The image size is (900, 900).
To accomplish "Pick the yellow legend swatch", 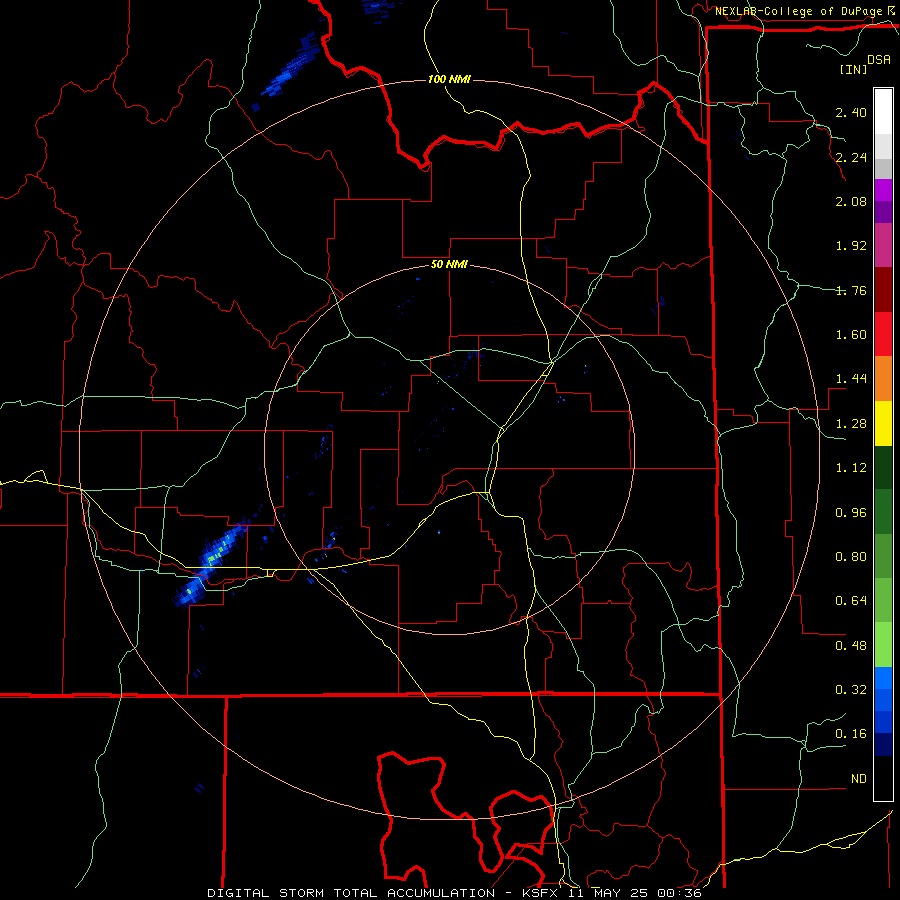I will coord(883,424).
